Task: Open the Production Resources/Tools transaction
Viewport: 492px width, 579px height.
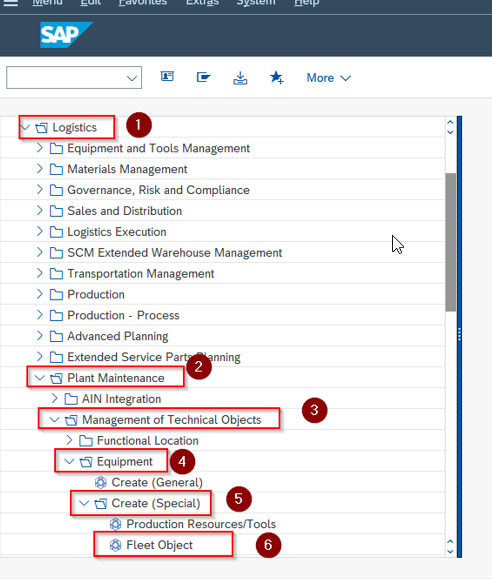Action: coord(201,524)
